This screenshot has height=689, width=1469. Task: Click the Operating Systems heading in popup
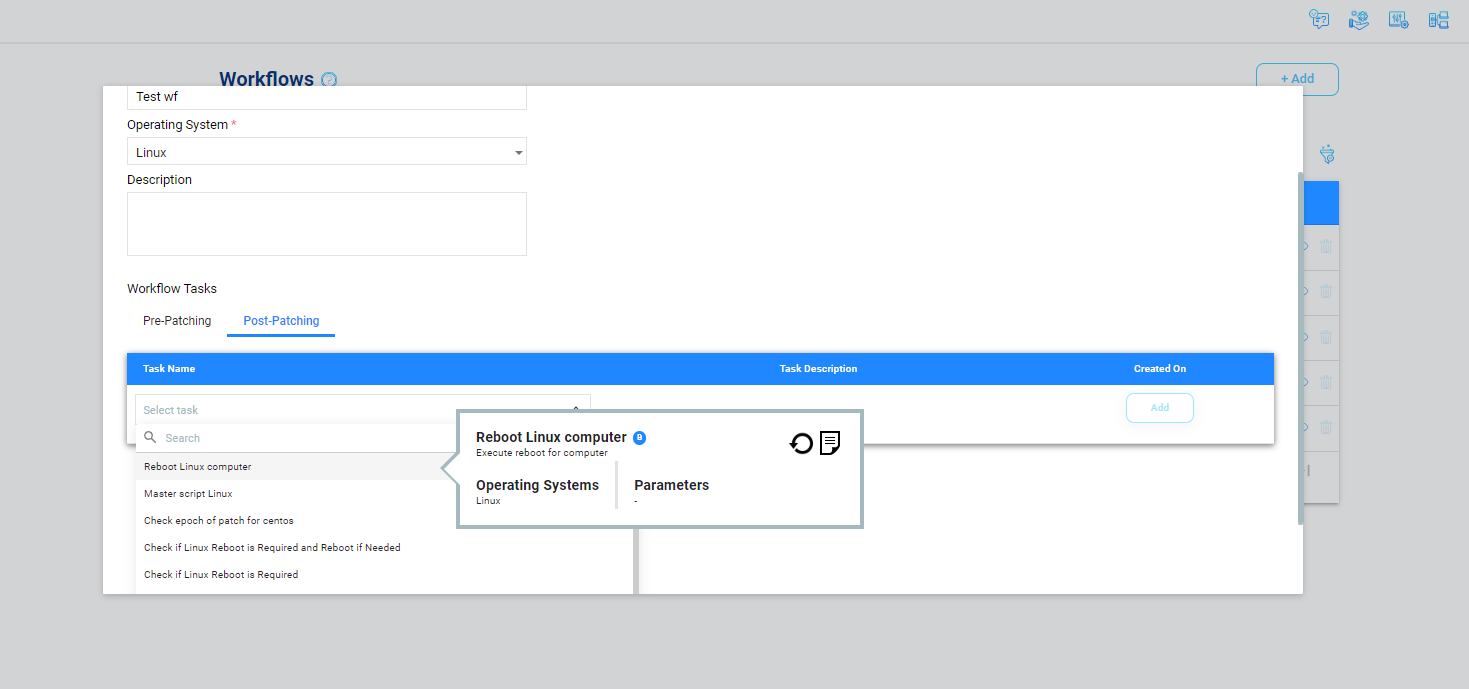pos(537,485)
